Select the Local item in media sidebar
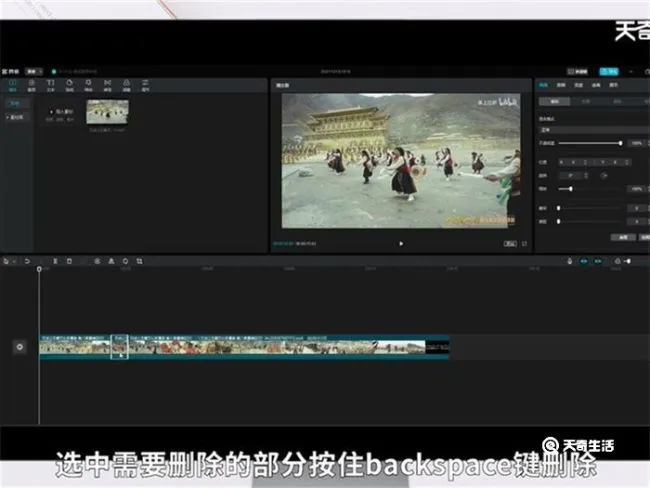The image size is (650, 488). pyautogui.click(x=16, y=103)
